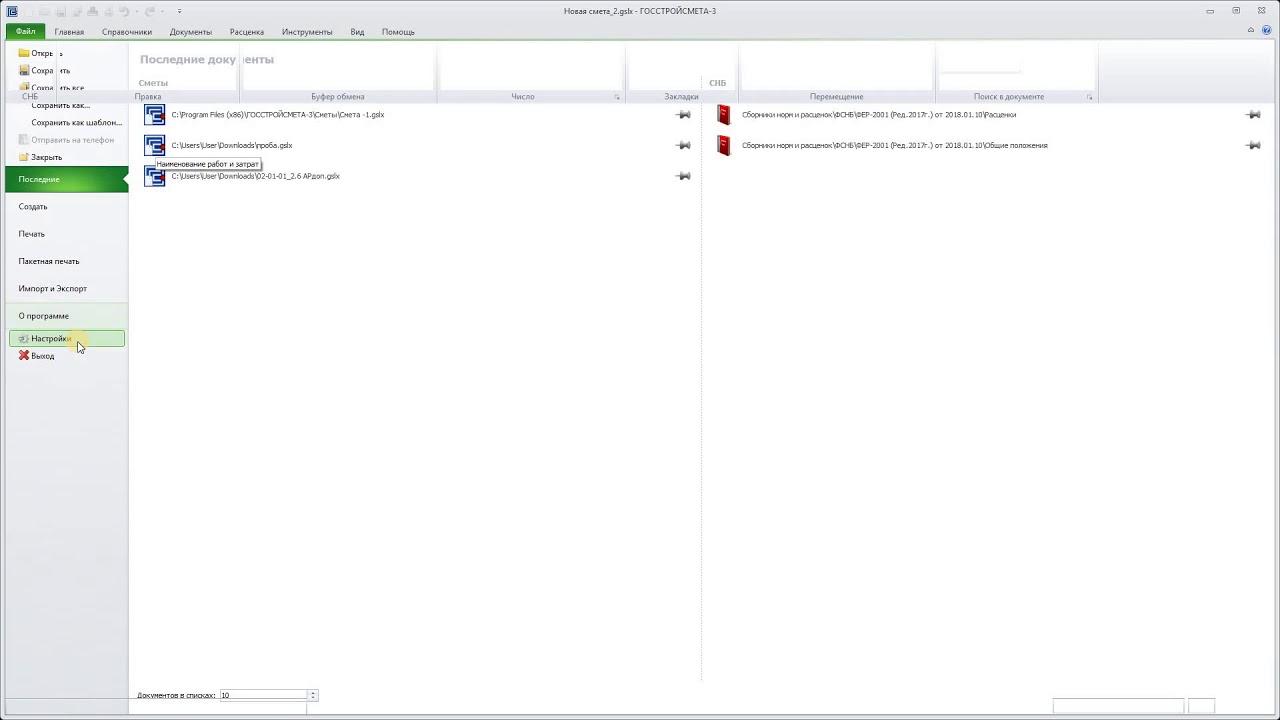Minimize the ГОССТРОЙСМЕТА-3 window

click(1210, 11)
